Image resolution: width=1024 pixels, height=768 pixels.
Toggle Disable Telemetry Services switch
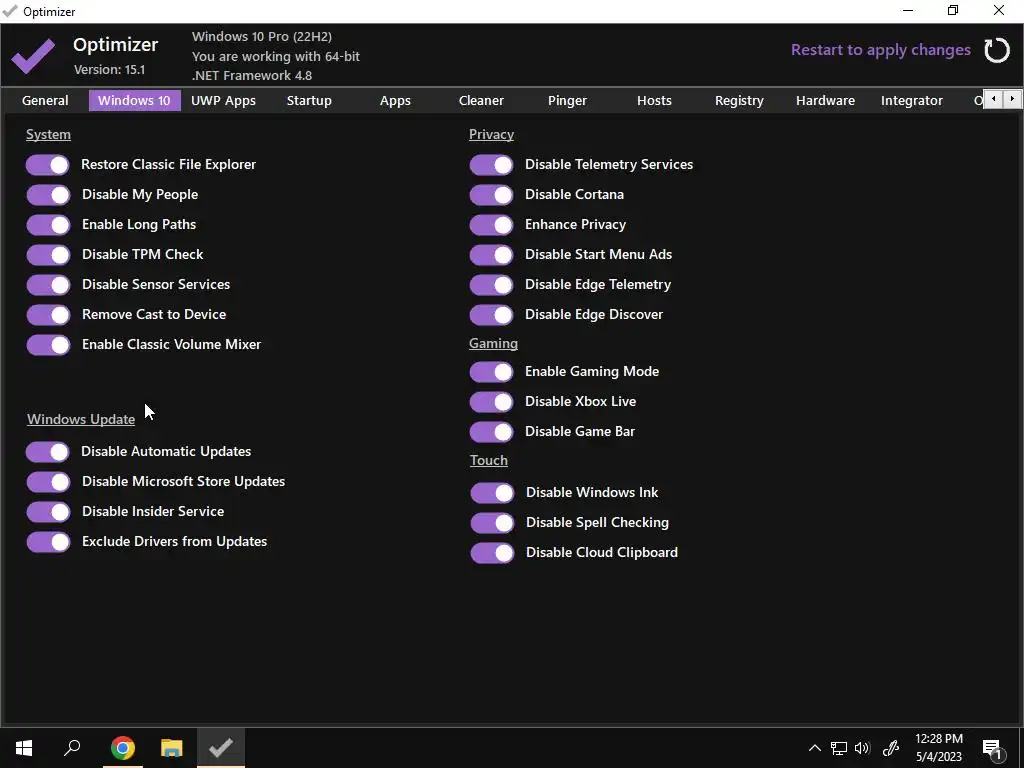point(491,165)
